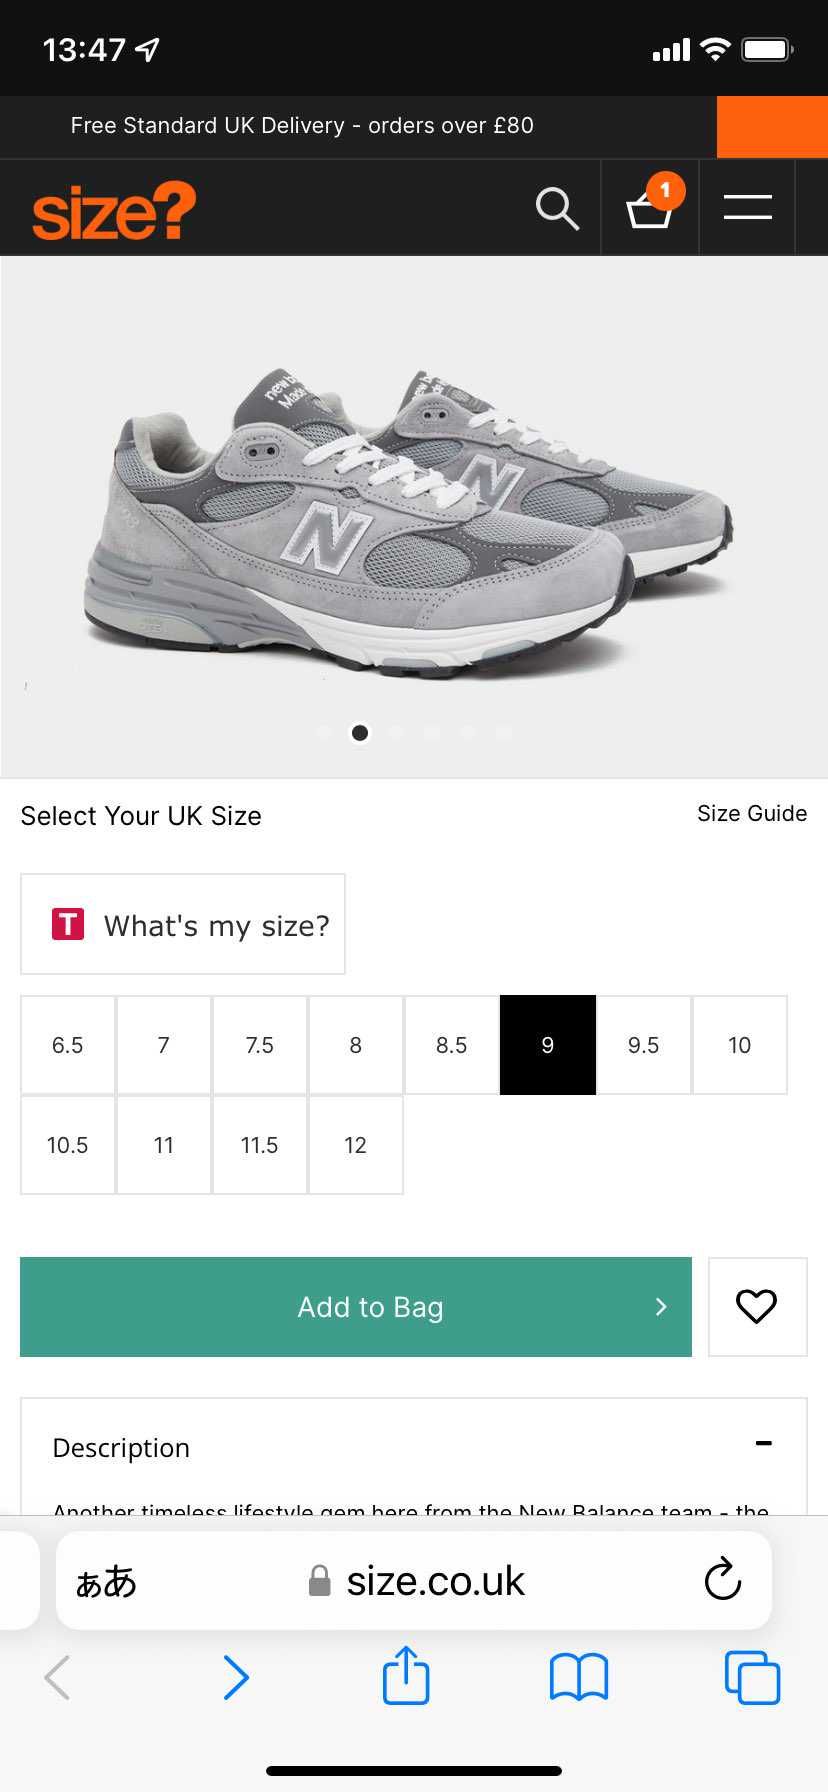Expand forward navigation with blue chevron
Screen dimensions: 828x1792
pos(237,1678)
